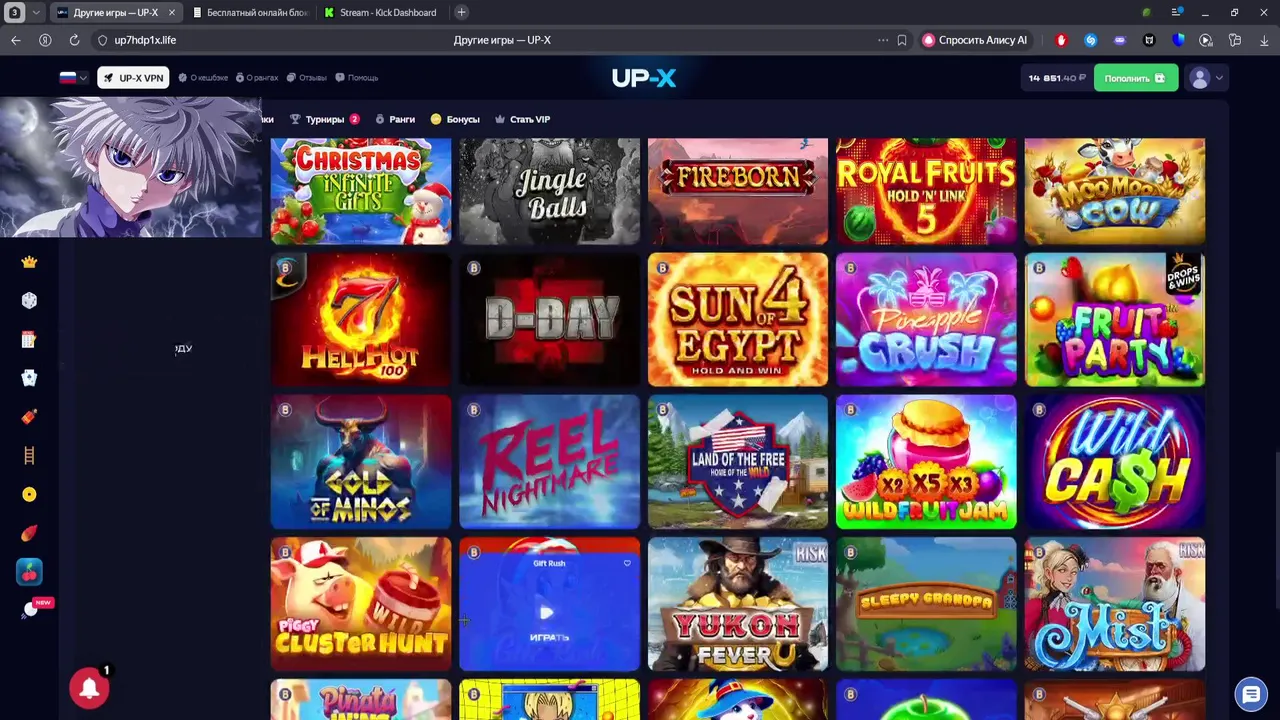Open the browser menu lines icon

[1177, 12]
